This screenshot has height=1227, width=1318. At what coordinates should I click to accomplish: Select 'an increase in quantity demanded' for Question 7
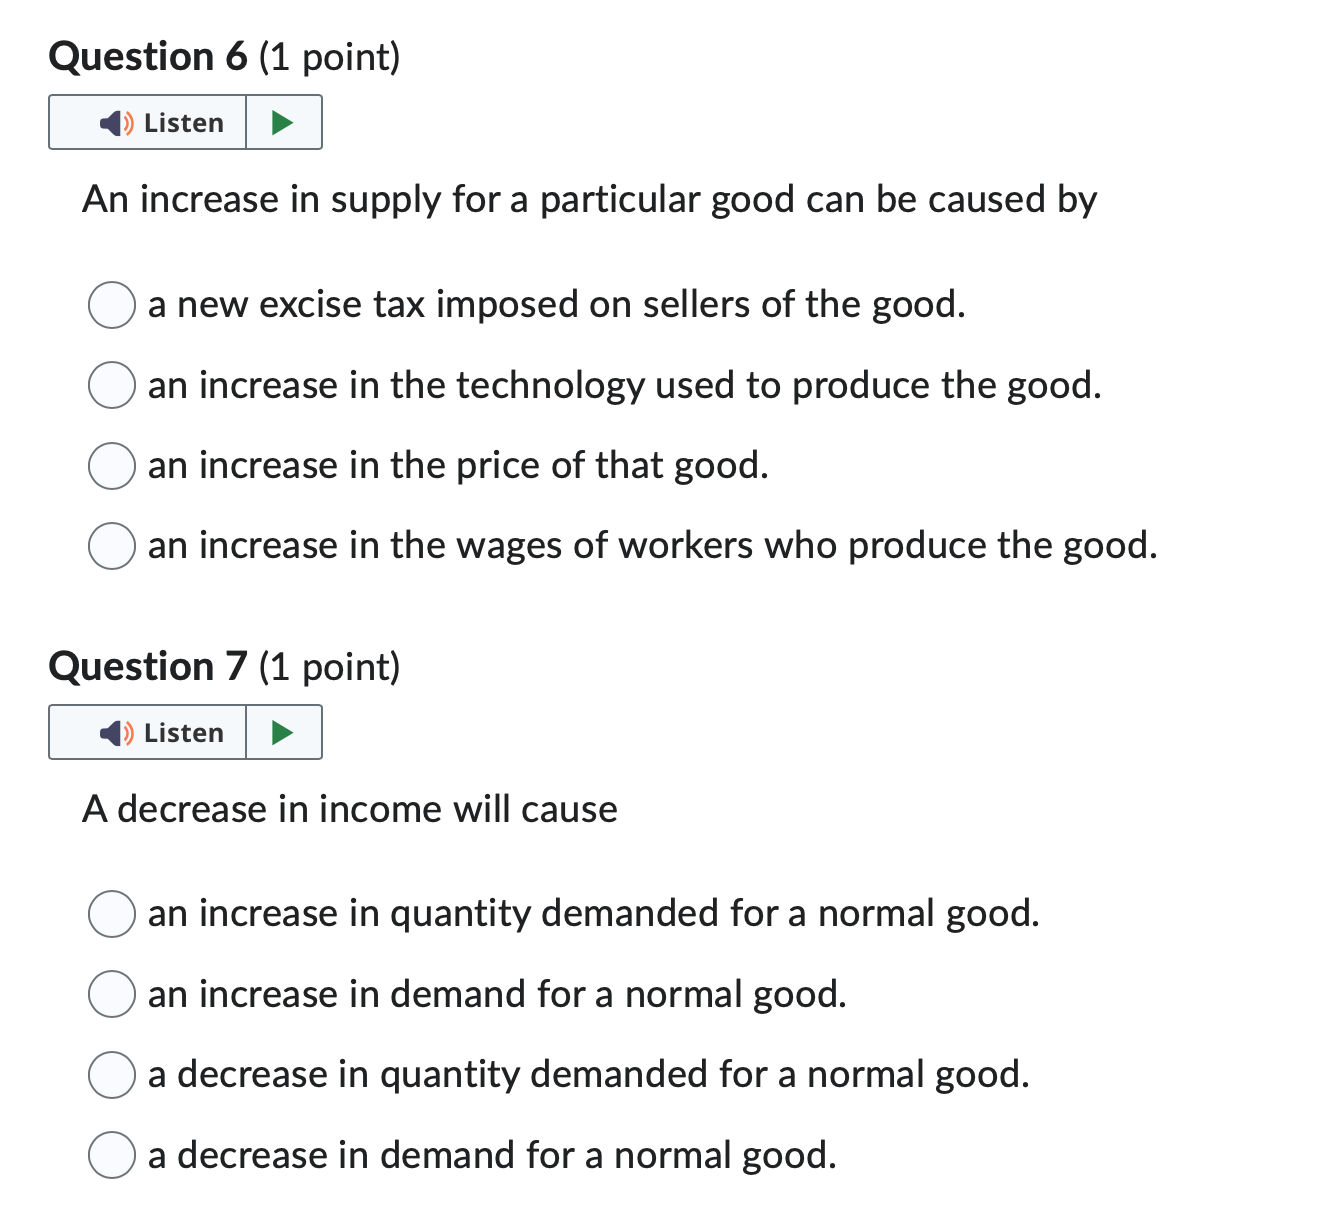coord(111,913)
